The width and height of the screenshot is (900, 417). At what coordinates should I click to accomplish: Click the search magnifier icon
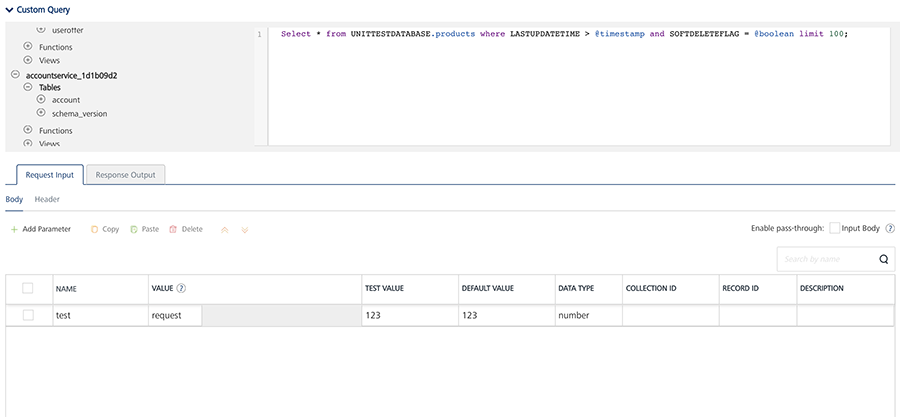pyautogui.click(x=883, y=260)
